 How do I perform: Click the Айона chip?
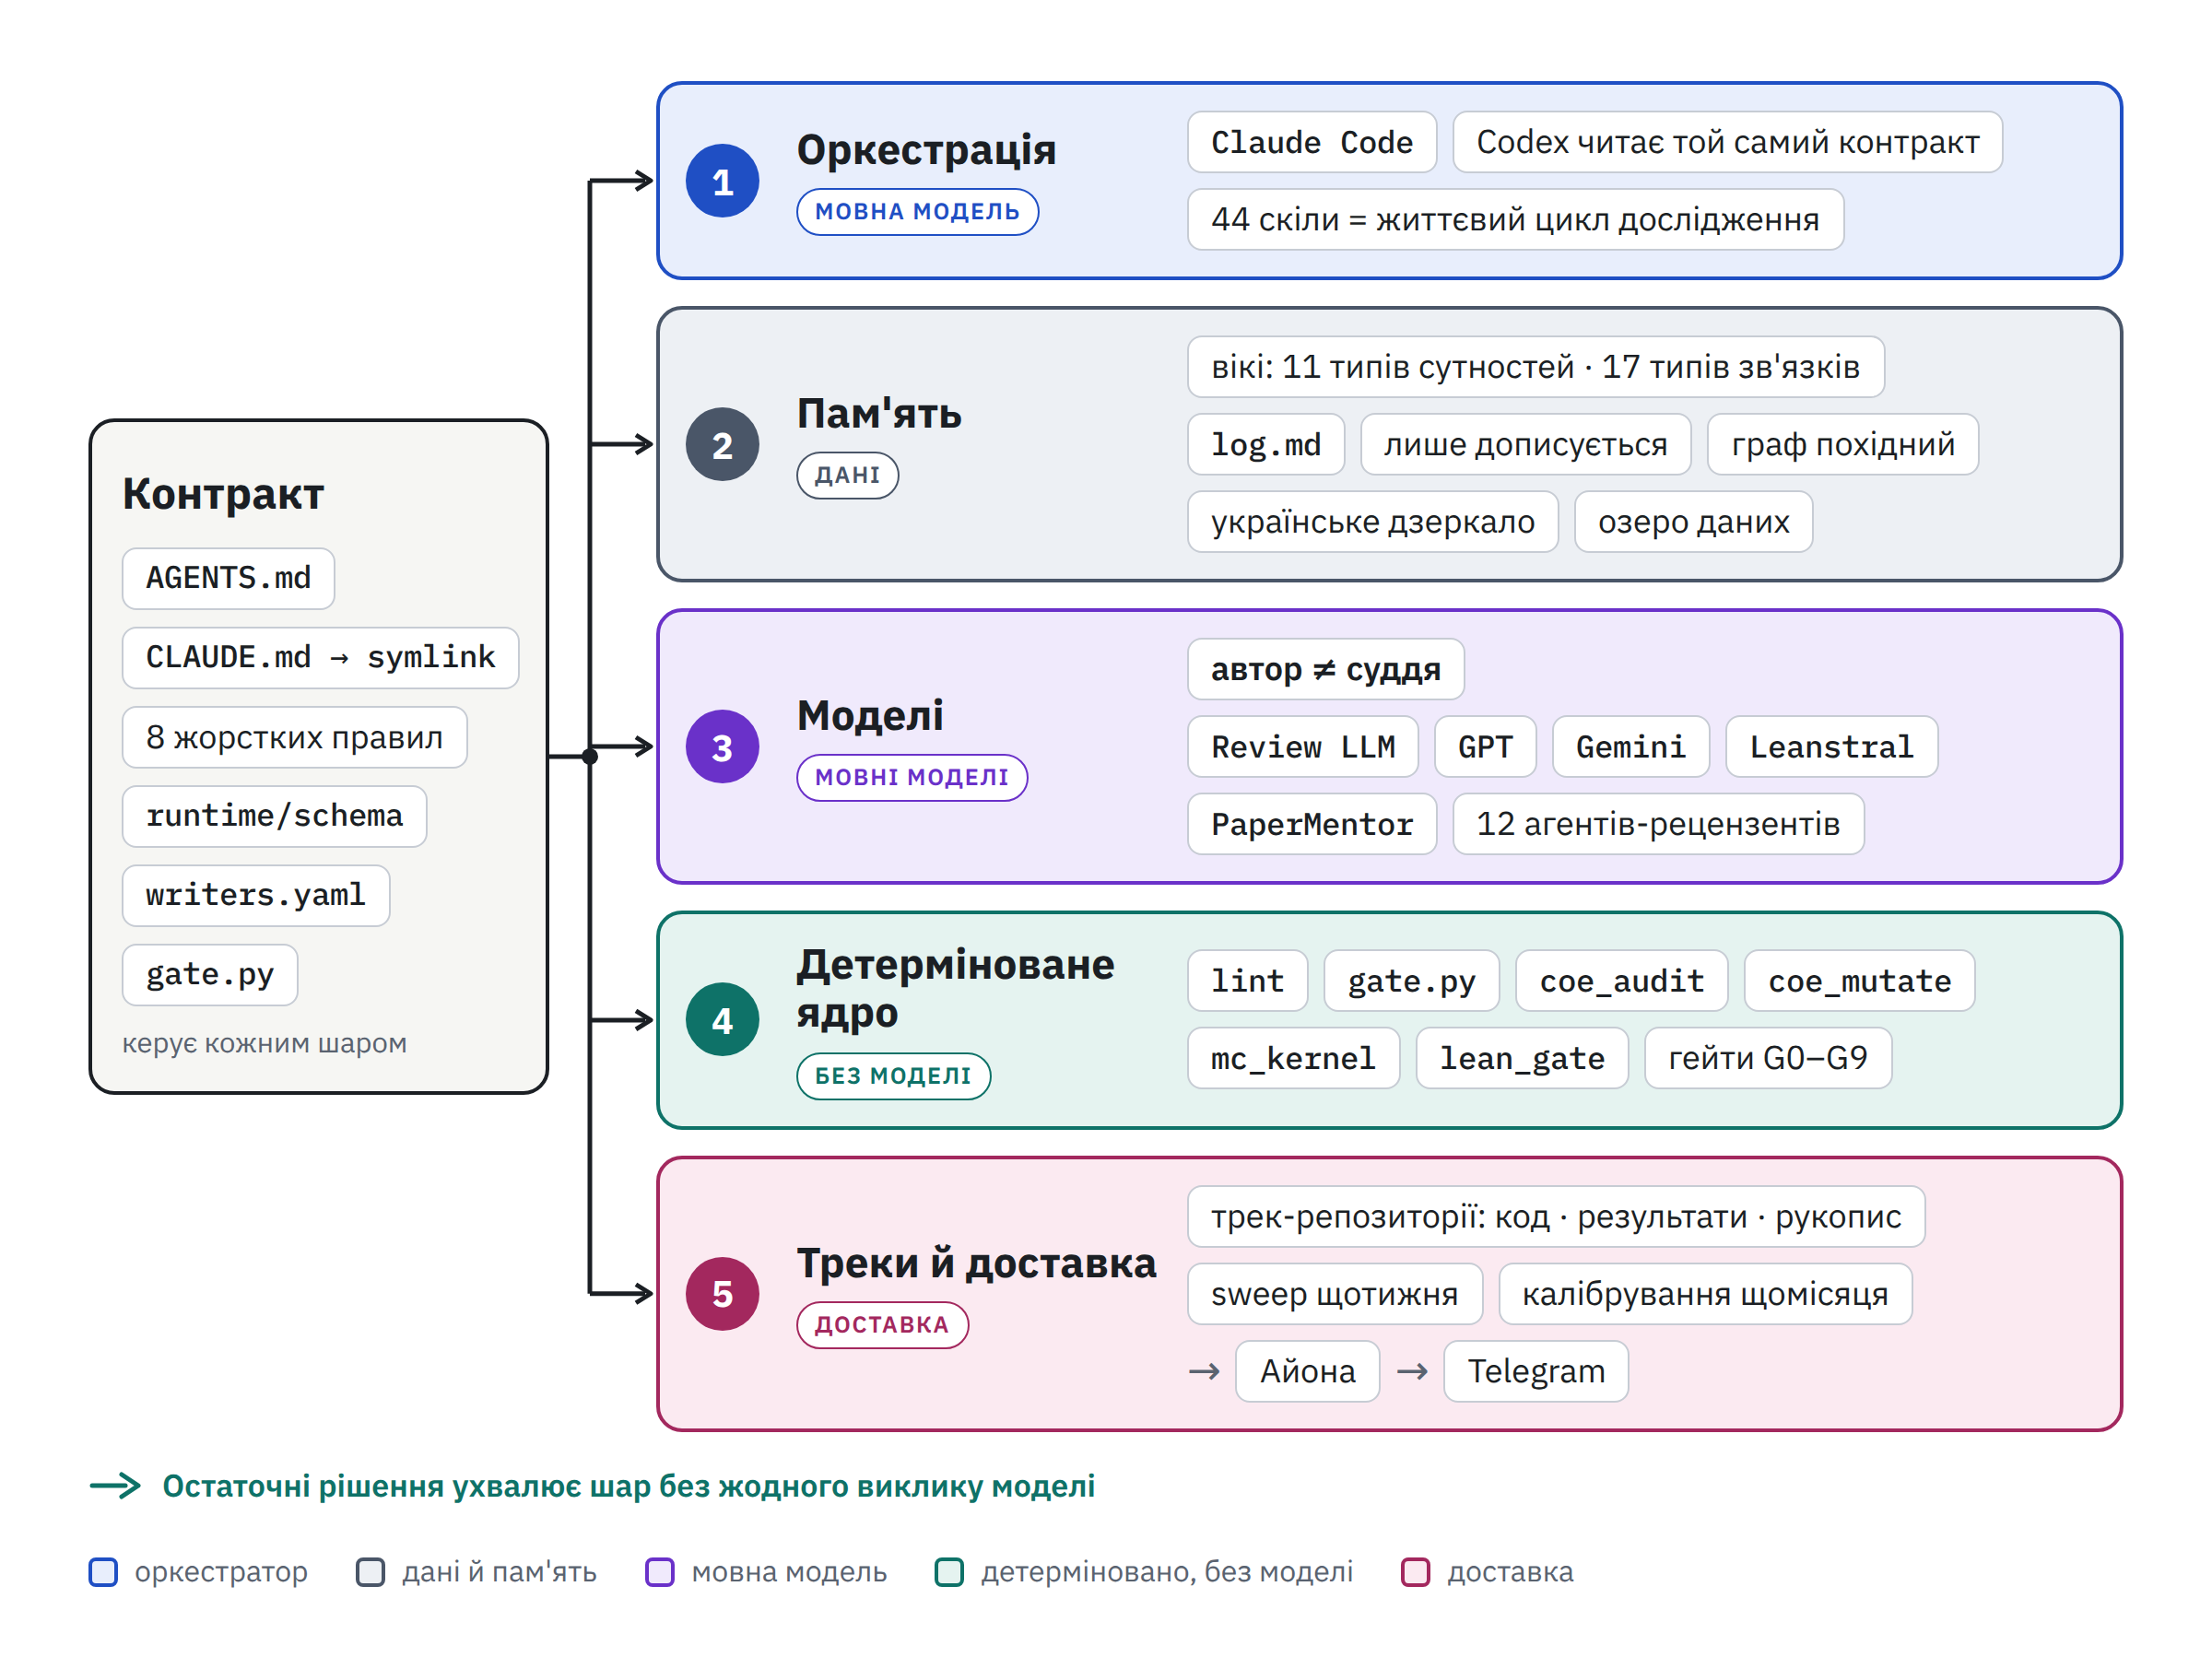coord(1307,1371)
